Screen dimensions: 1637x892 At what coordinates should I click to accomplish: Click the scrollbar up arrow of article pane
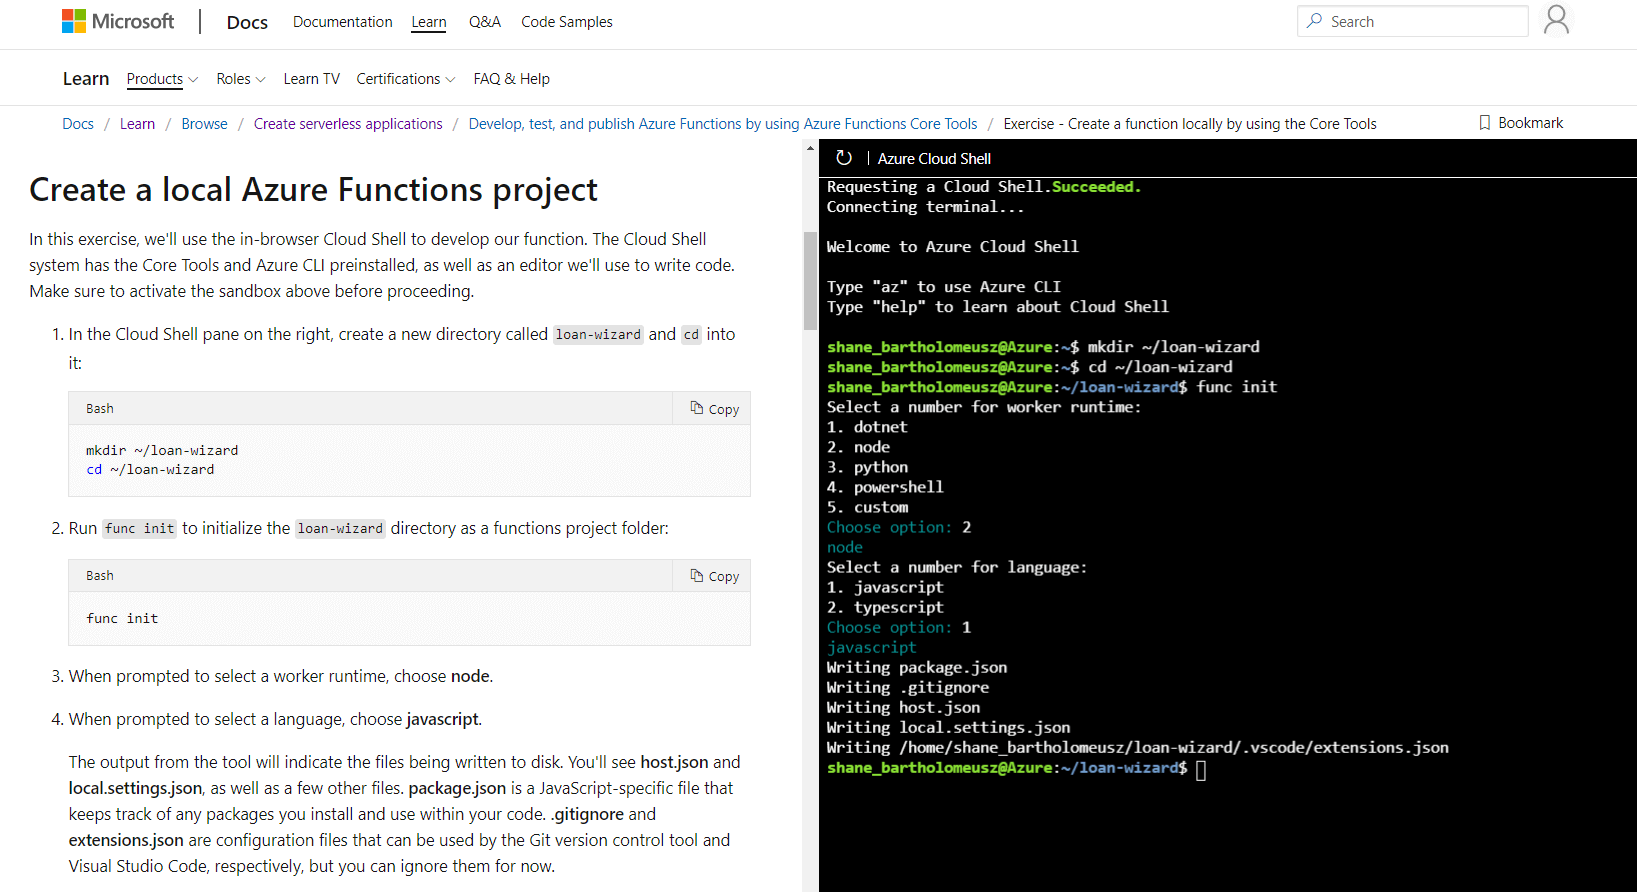point(810,148)
